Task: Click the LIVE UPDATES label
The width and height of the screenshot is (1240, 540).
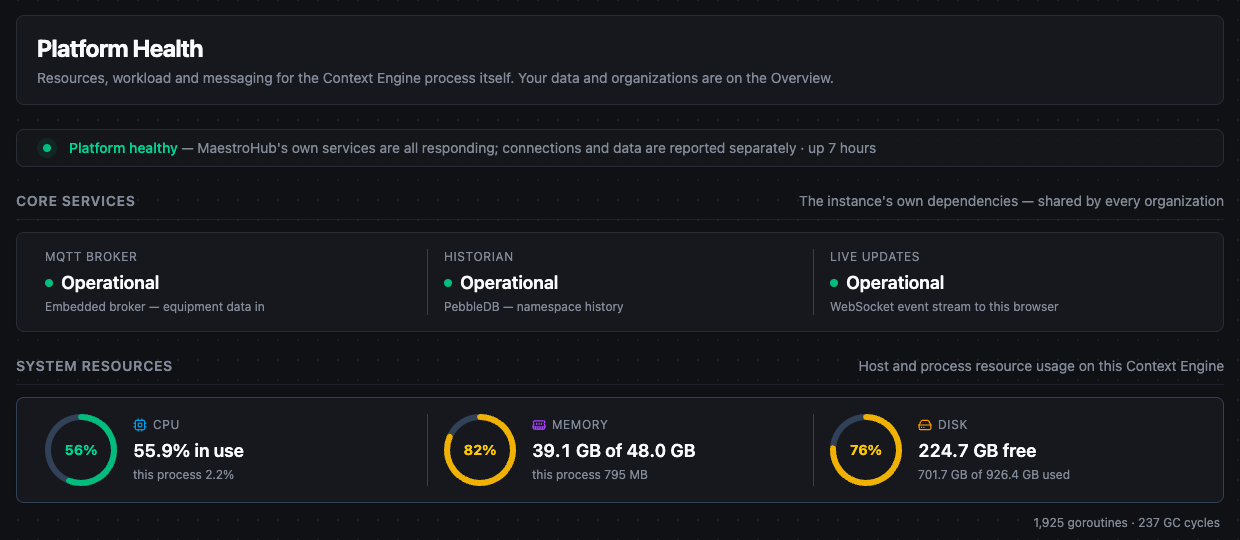Action: [875, 257]
